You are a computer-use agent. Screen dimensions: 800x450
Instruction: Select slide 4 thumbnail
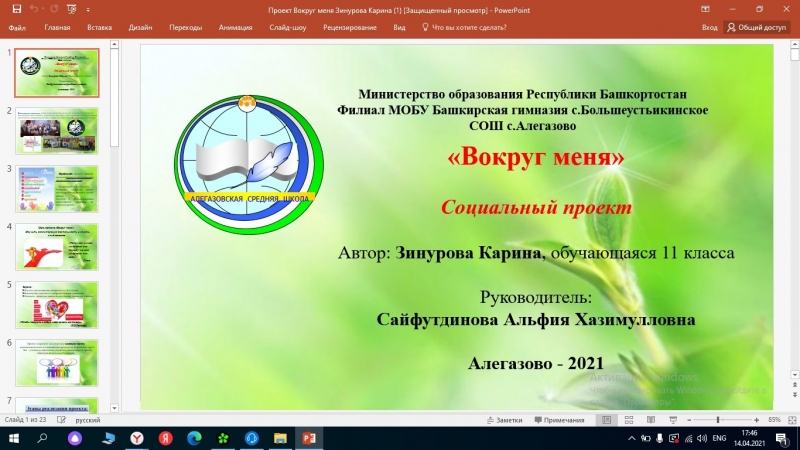57,247
